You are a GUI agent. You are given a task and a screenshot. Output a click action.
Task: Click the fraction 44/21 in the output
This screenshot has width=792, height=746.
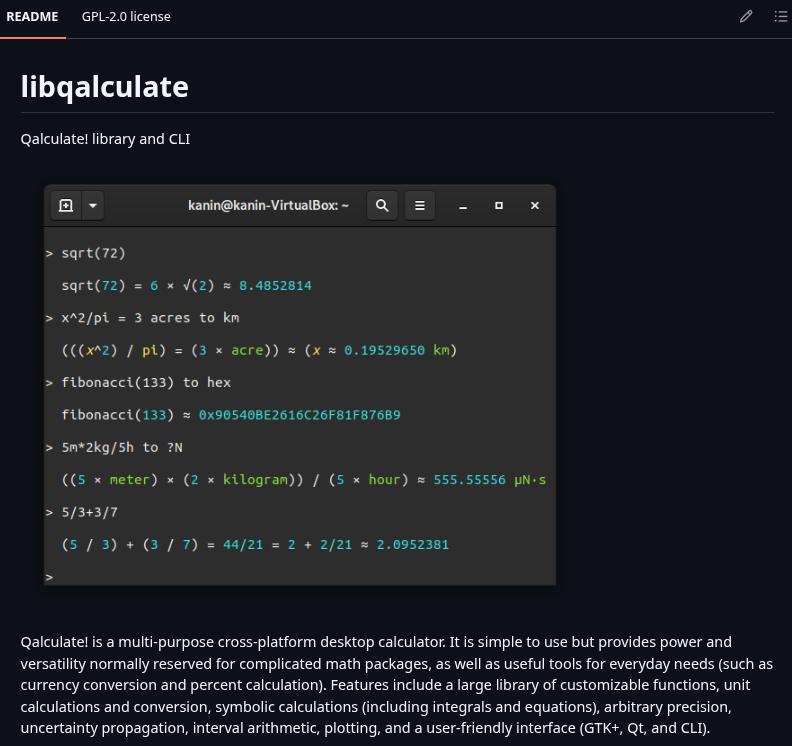click(243, 544)
